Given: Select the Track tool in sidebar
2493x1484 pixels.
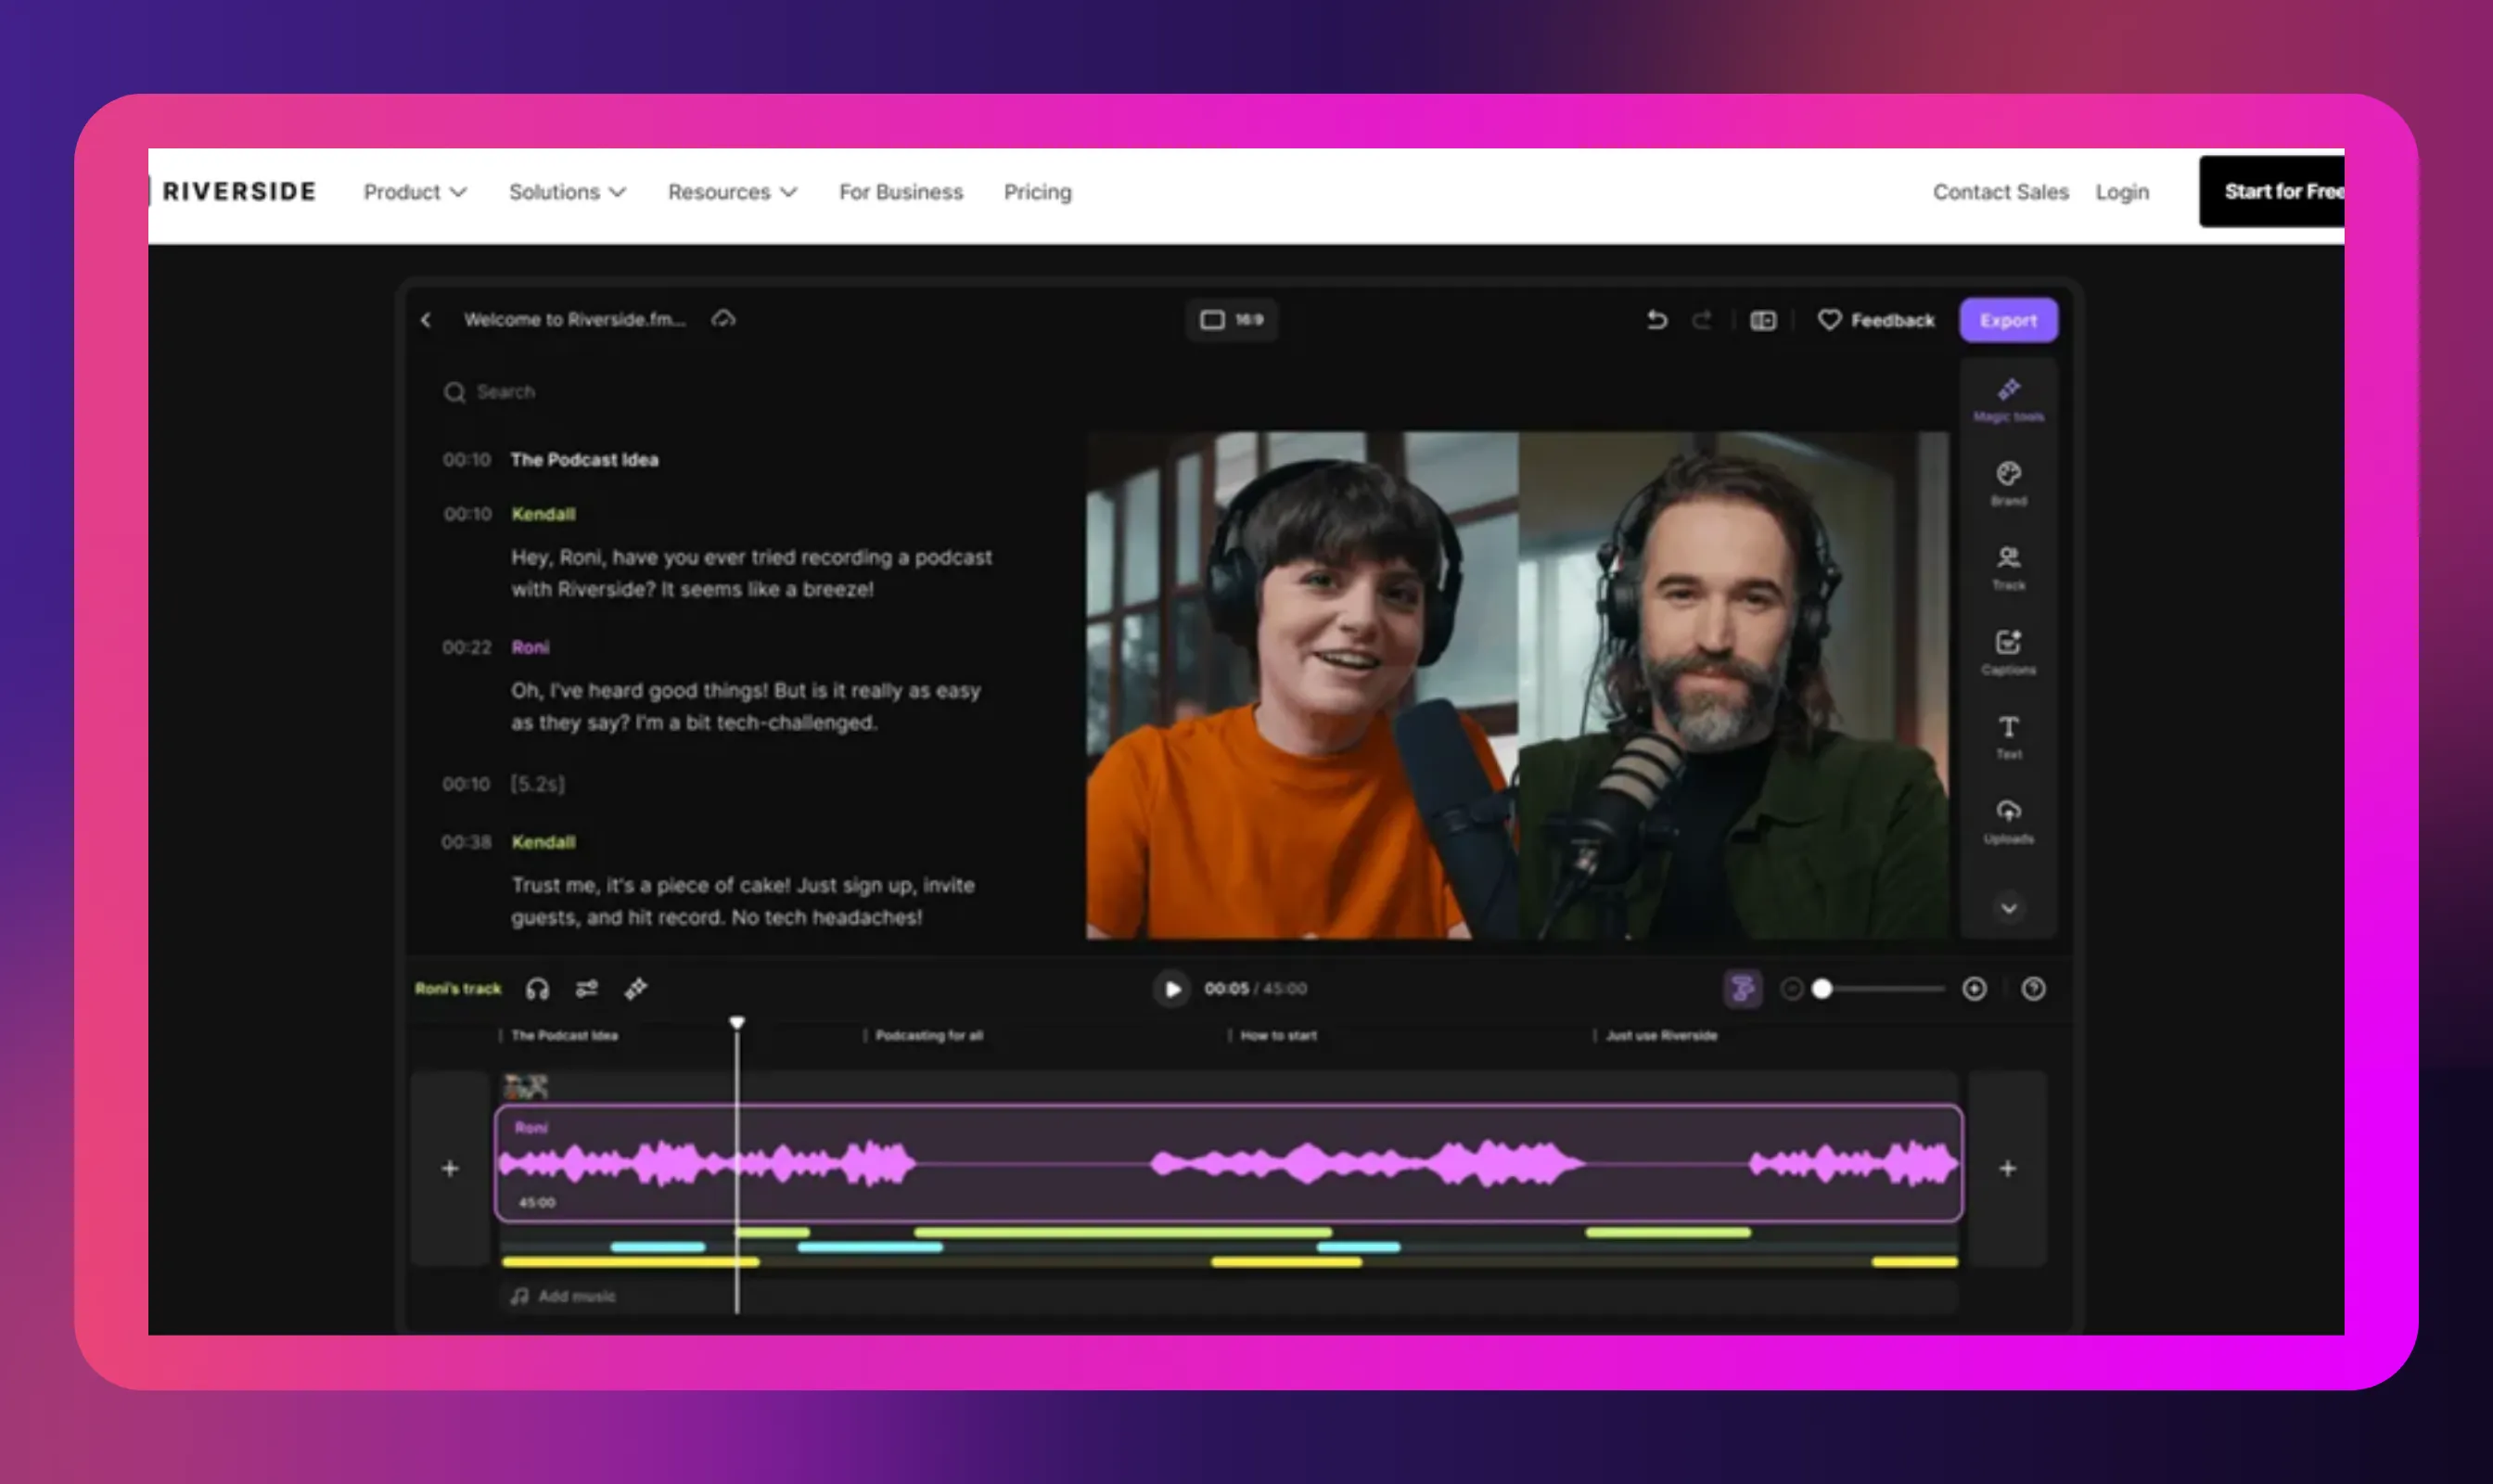Looking at the screenshot, I should click(2008, 568).
